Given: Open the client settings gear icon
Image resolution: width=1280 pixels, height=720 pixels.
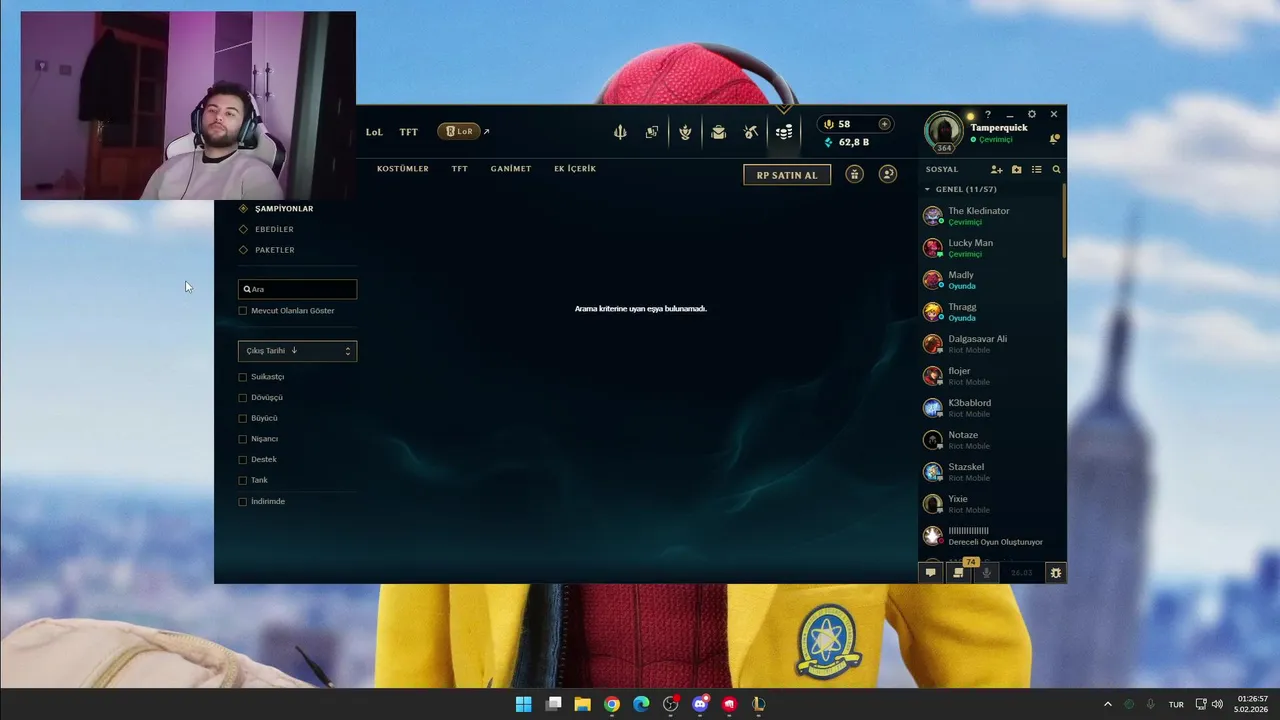Looking at the screenshot, I should 1032,115.
